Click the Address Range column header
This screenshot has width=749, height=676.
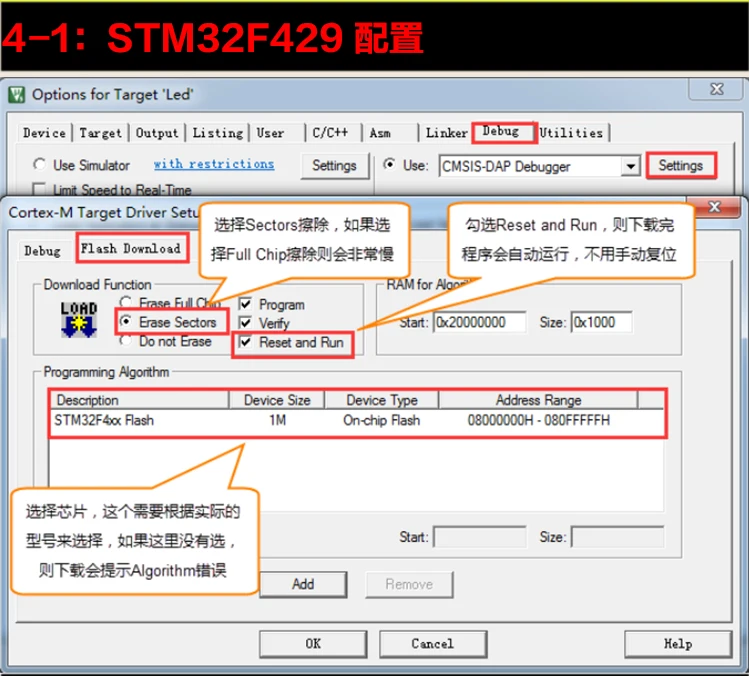[x=538, y=400]
